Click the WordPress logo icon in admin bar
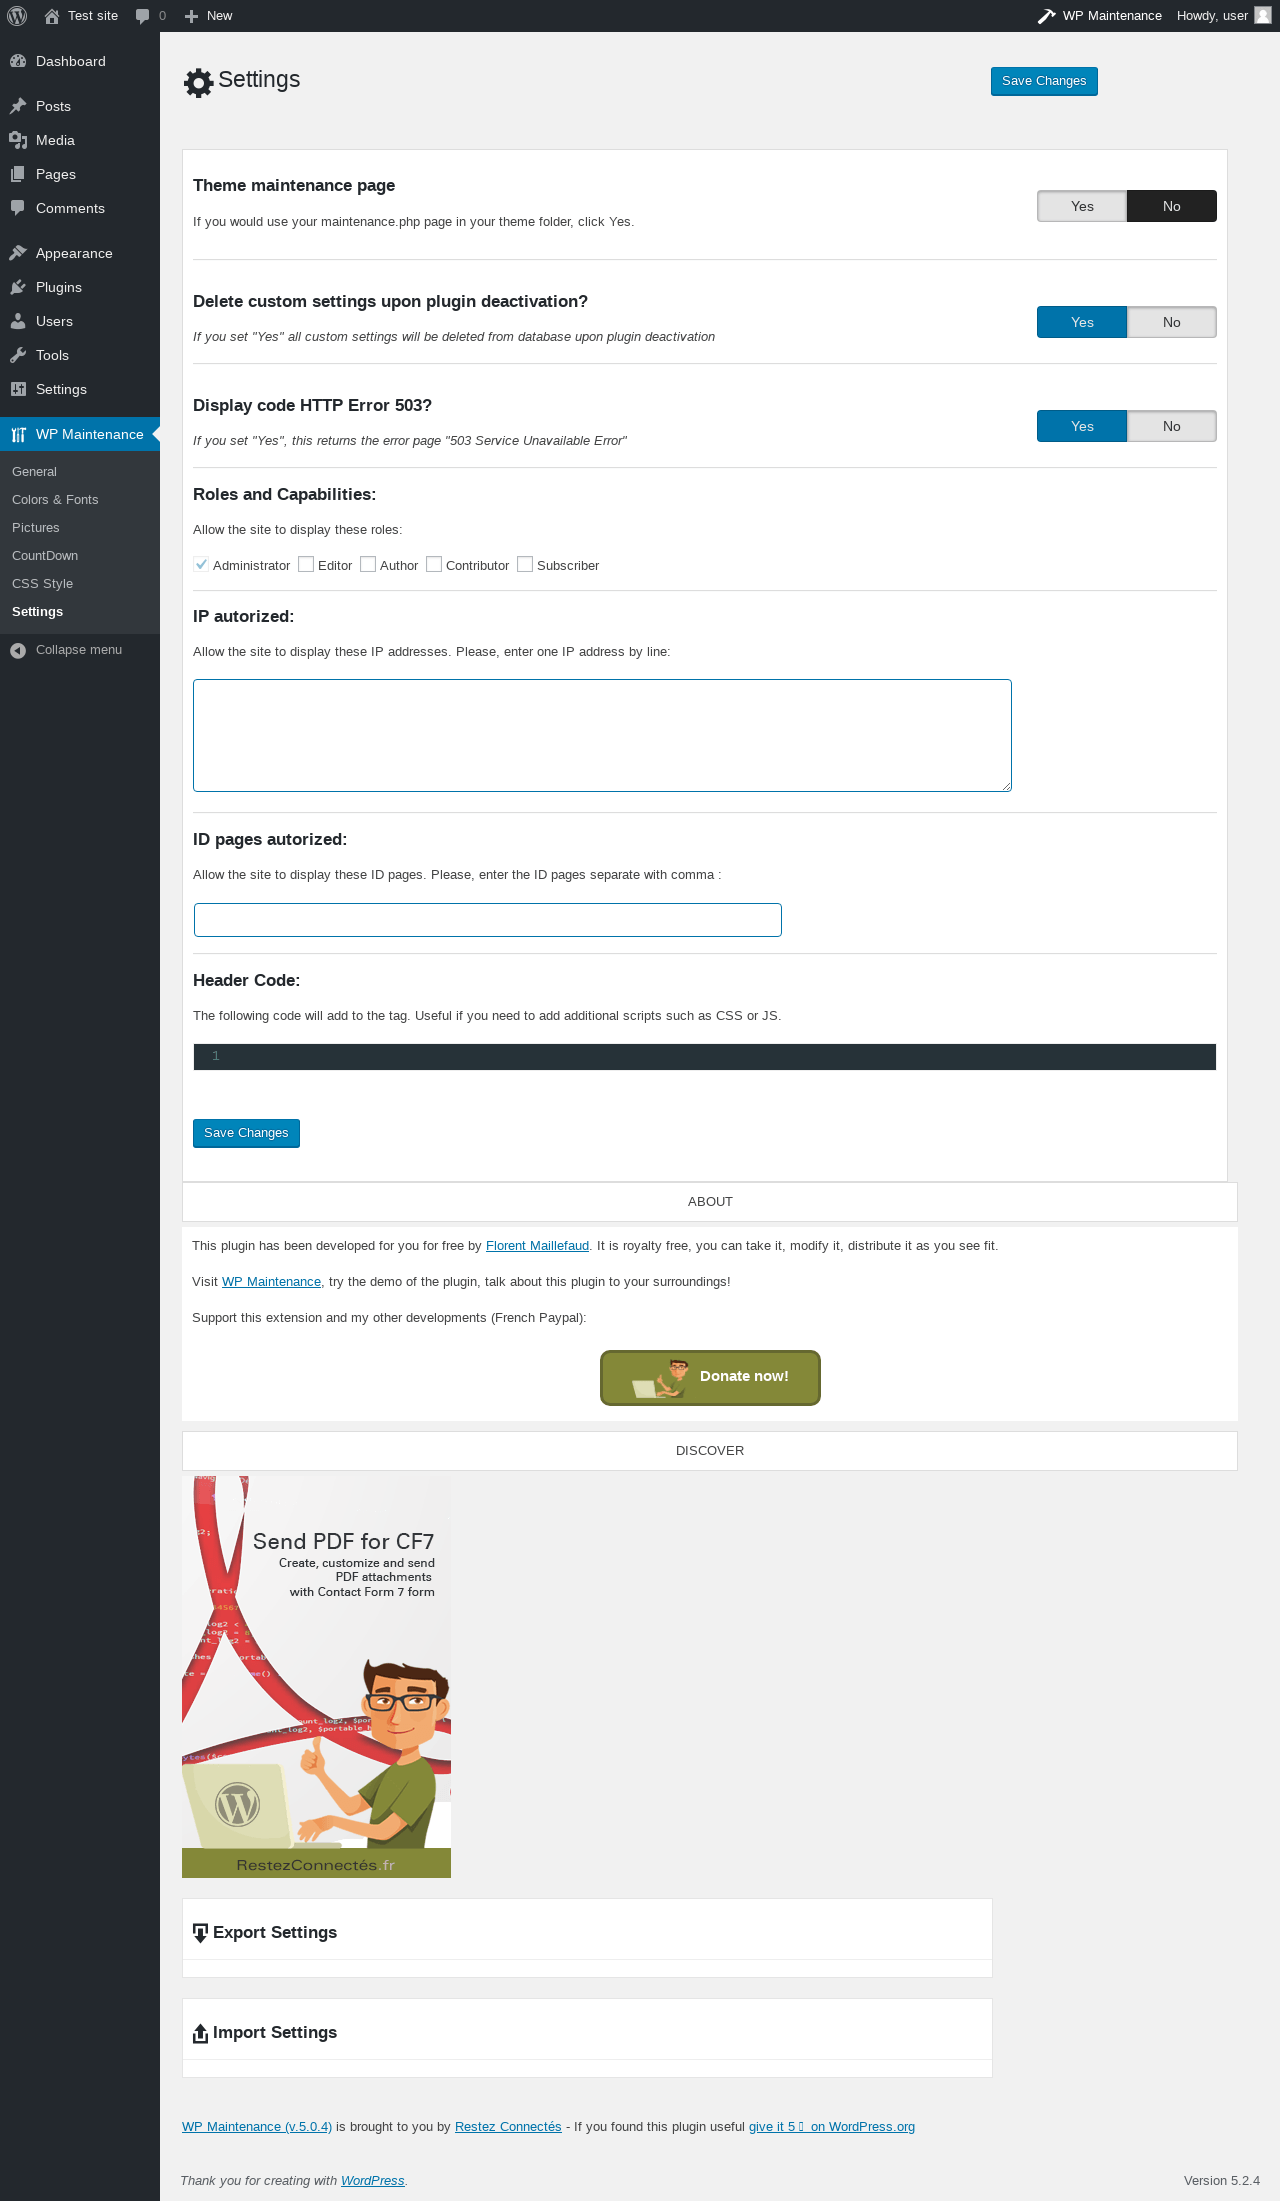This screenshot has height=2201, width=1280. point(17,16)
